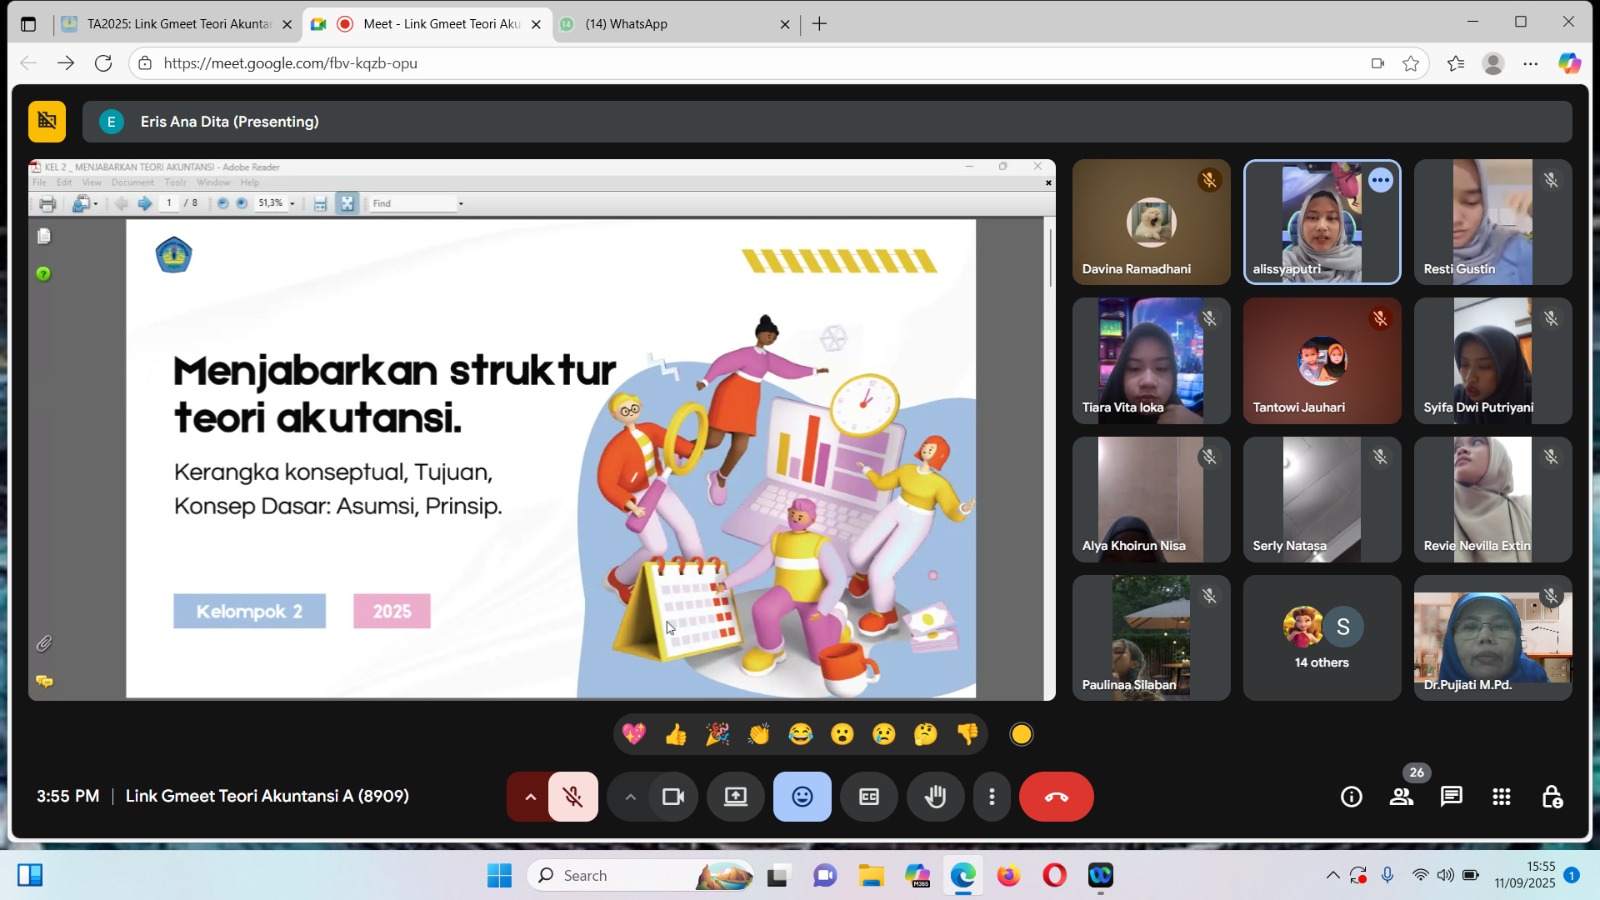This screenshot has width=1600, height=900.
Task: Click the present screen icon
Action: (736, 797)
